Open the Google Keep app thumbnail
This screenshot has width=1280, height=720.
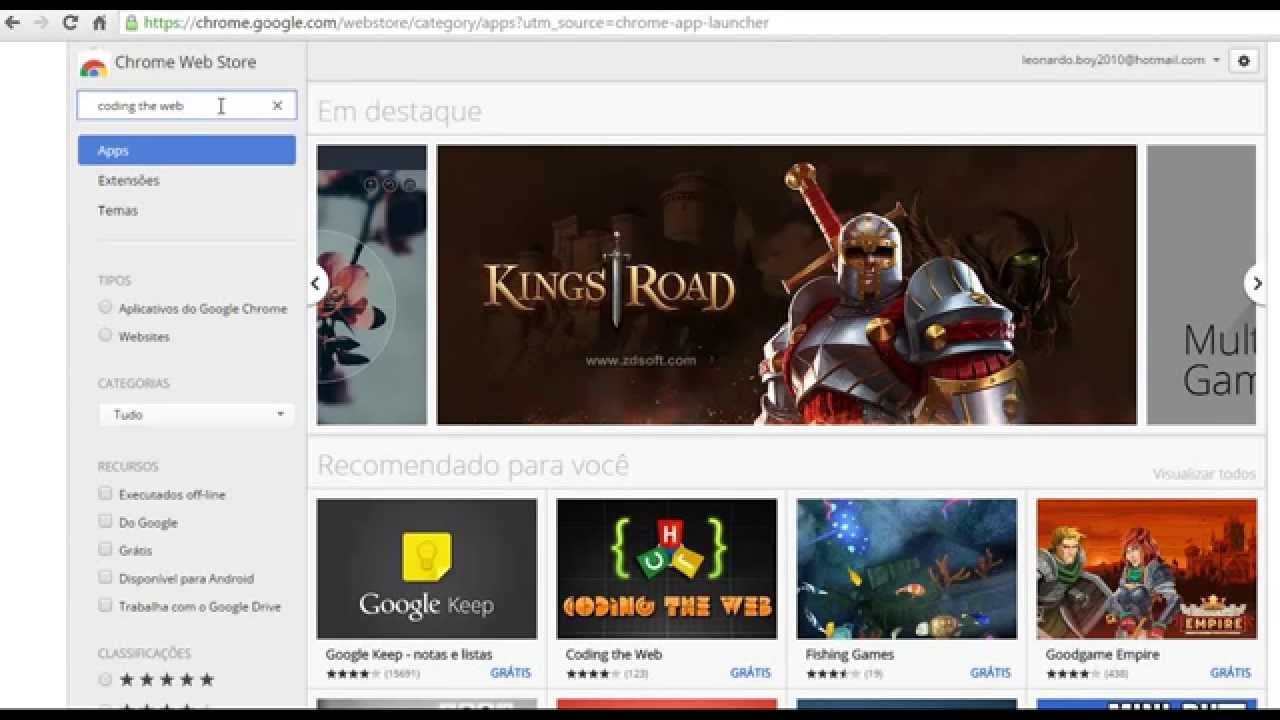pyautogui.click(x=427, y=569)
